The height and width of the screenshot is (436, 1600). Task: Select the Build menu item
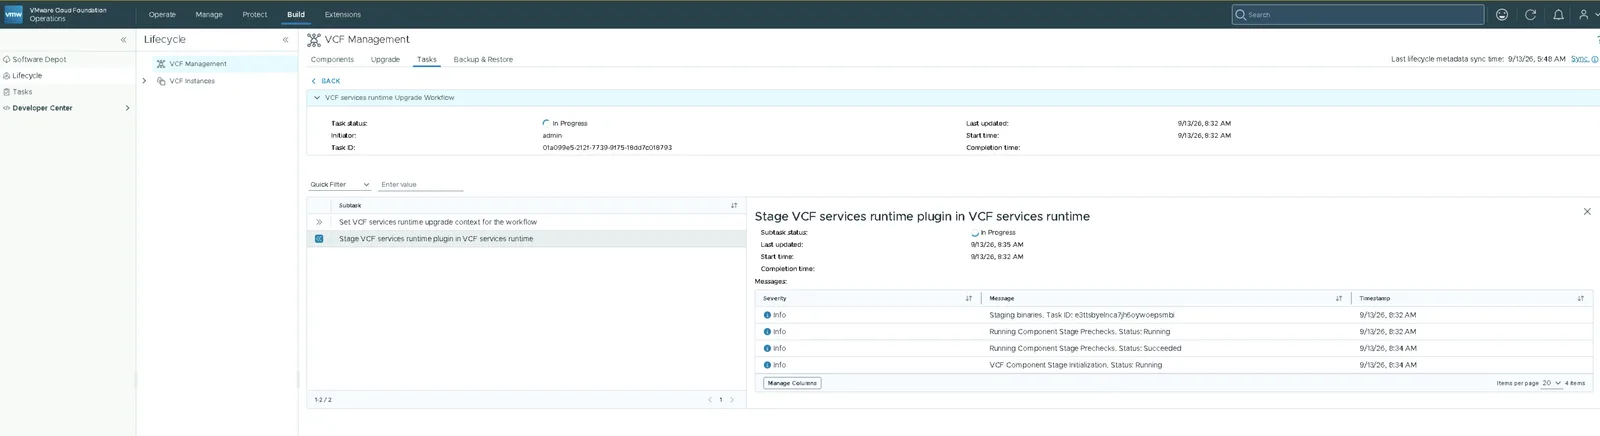point(296,15)
